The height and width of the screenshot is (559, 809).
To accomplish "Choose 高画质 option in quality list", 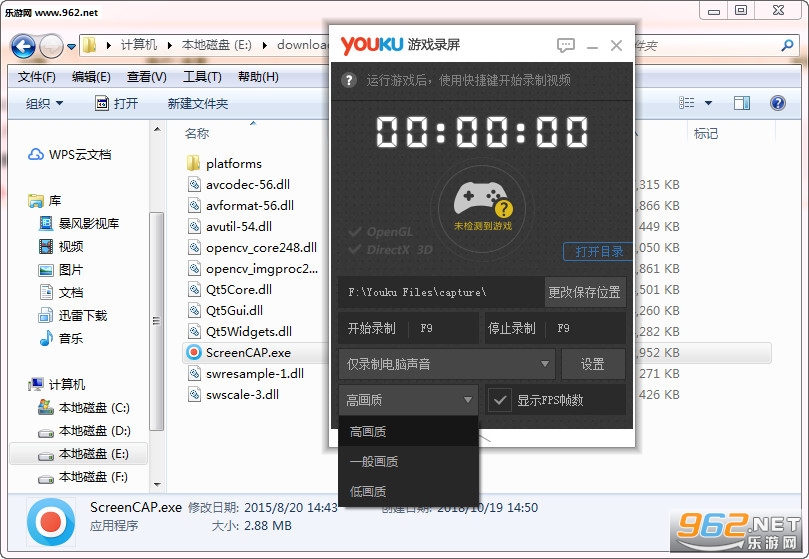I will tap(408, 432).
